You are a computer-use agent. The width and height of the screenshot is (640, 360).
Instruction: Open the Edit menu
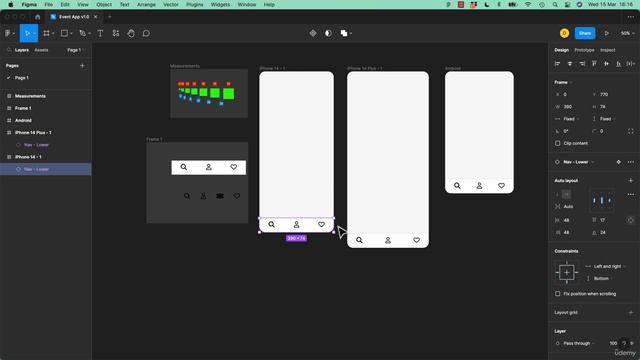[x=65, y=4]
